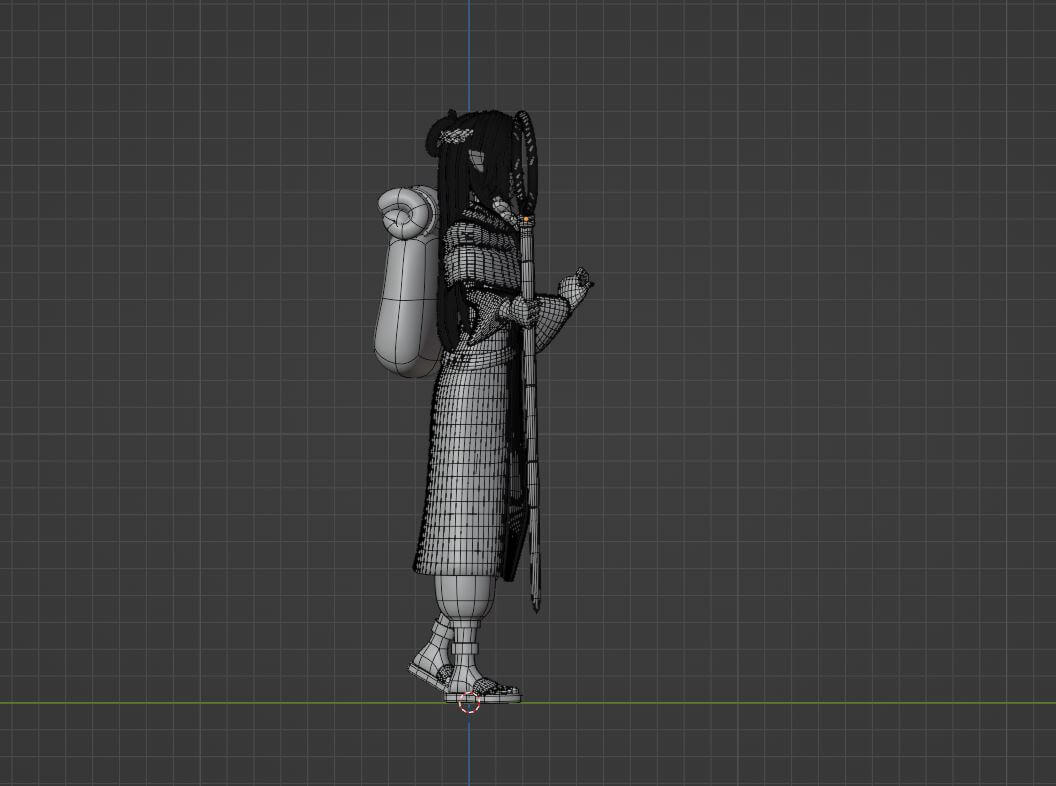
Task: Select the front sandal
Action: [x=483, y=690]
